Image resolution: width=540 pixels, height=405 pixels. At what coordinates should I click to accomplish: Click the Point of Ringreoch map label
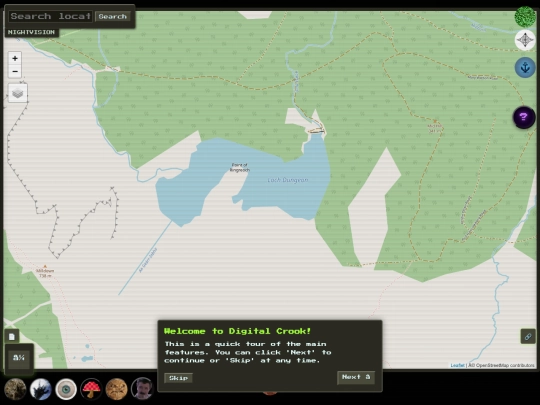coord(239,167)
